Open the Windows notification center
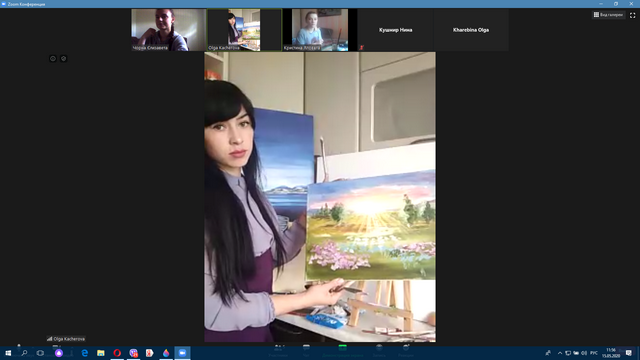 pyautogui.click(x=629, y=353)
